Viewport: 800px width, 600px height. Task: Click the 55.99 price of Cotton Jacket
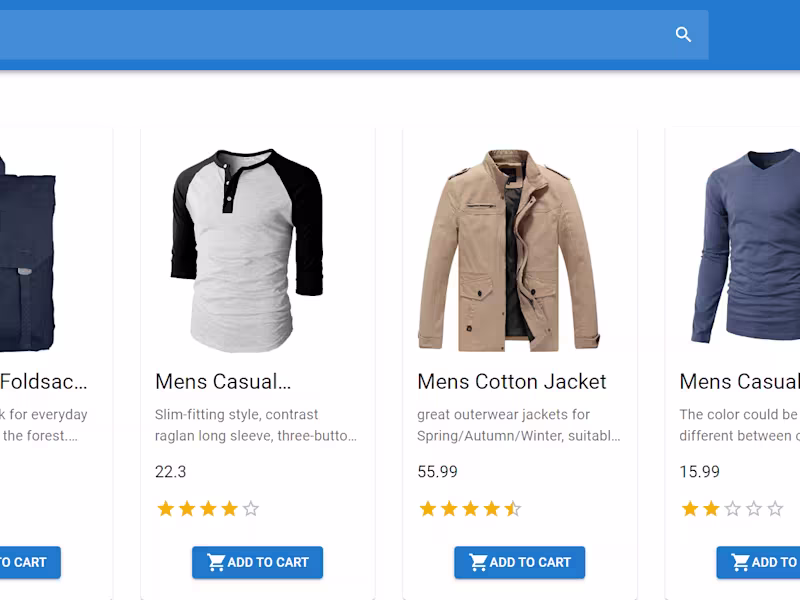[x=437, y=472]
